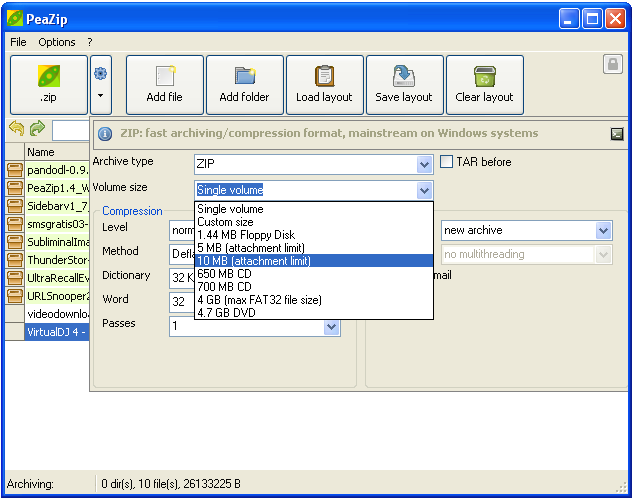Click archive icon for URLSnooper row
The image size is (632, 498).
[15, 296]
